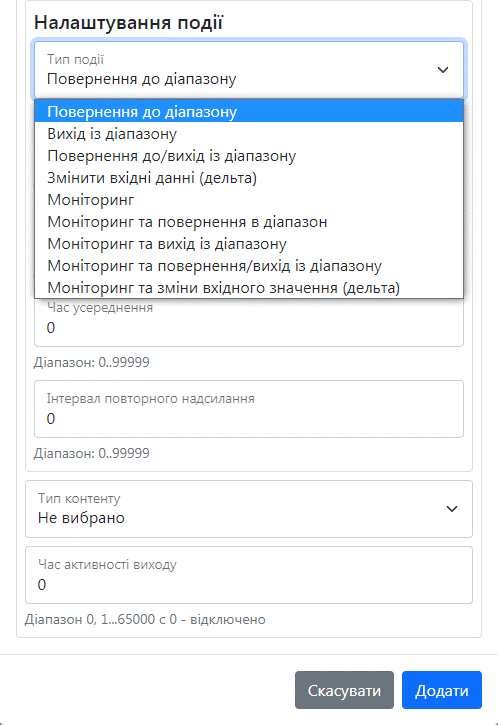Click the 'Скасувати' button
Image resolution: width=498 pixels, height=725 pixels.
(x=344, y=690)
